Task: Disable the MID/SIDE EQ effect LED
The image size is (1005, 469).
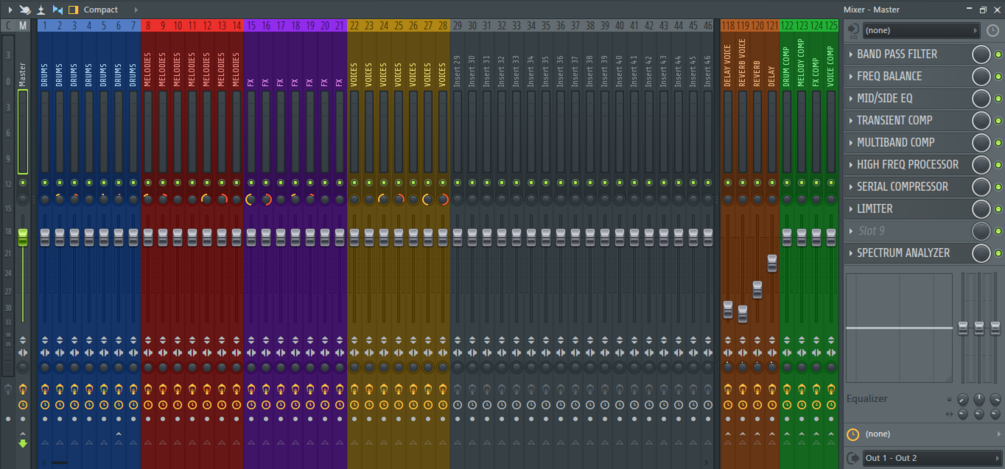Action: pyautogui.click(x=998, y=99)
